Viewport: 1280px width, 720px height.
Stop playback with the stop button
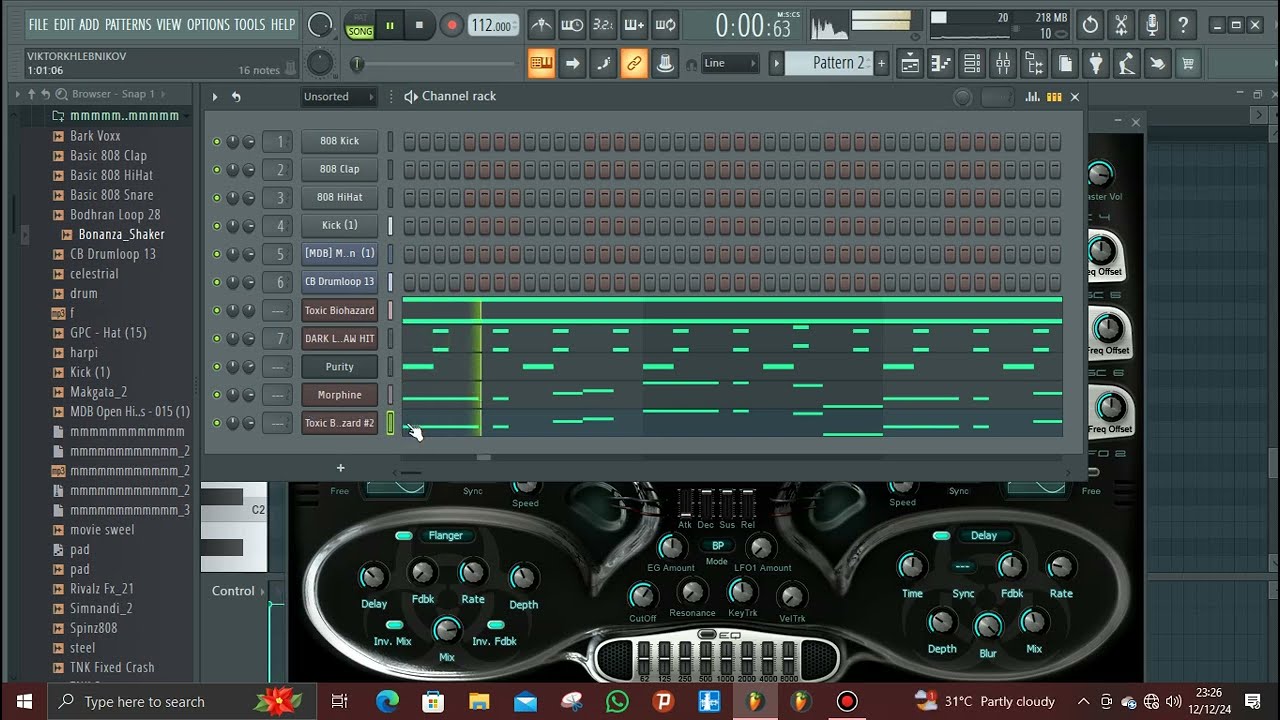pos(419,25)
